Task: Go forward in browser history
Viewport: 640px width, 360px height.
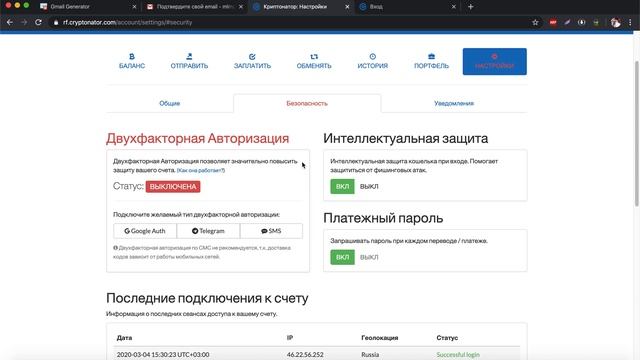Action: click(x=24, y=22)
